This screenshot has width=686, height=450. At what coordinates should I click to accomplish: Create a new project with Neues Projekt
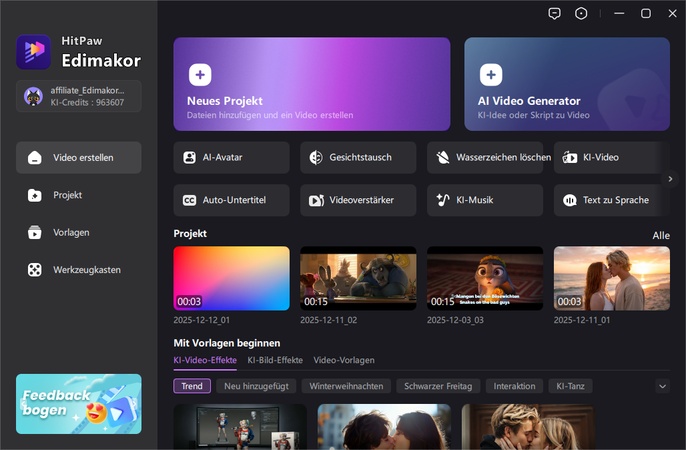click(x=311, y=85)
